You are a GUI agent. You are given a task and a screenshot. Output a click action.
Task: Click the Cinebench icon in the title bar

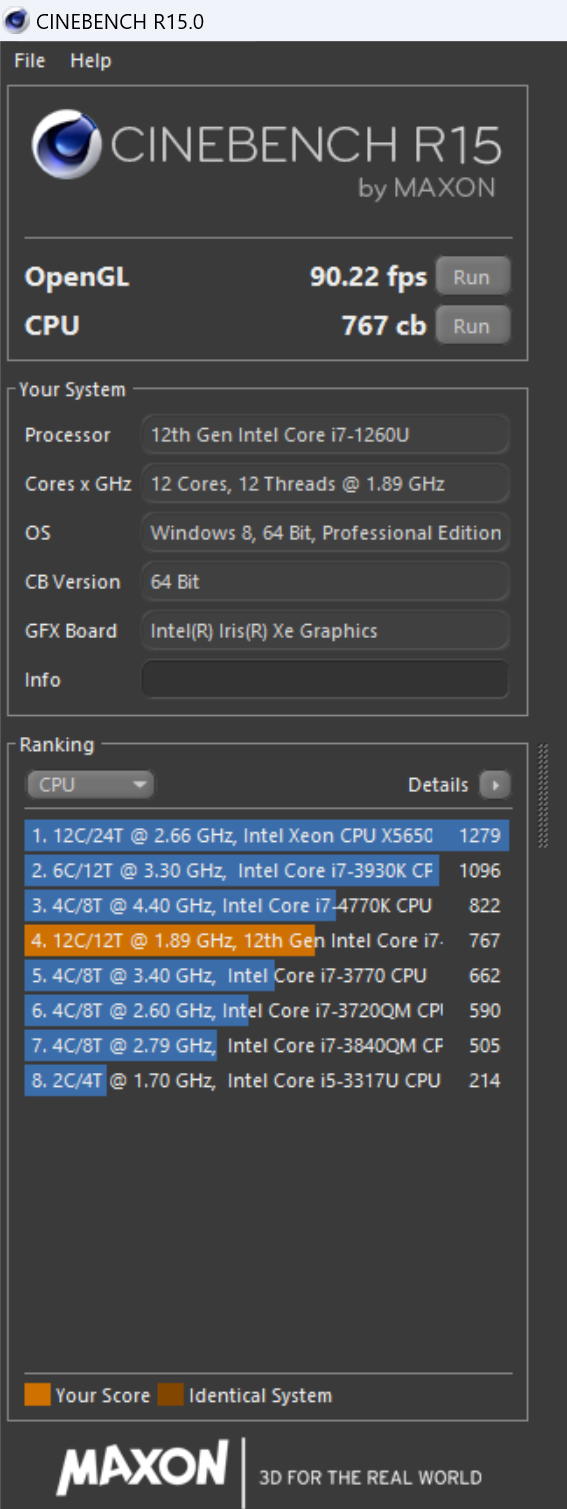(16, 20)
